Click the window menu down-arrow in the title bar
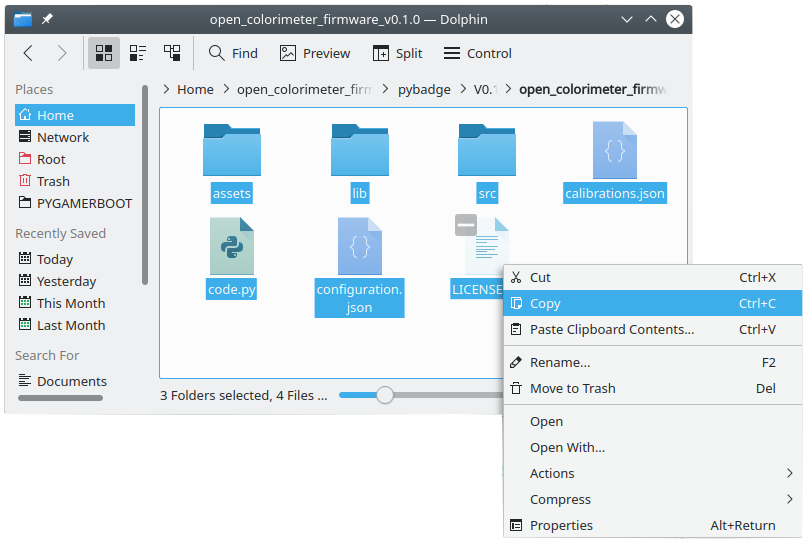Image resolution: width=810 pixels, height=543 pixels. (x=627, y=19)
